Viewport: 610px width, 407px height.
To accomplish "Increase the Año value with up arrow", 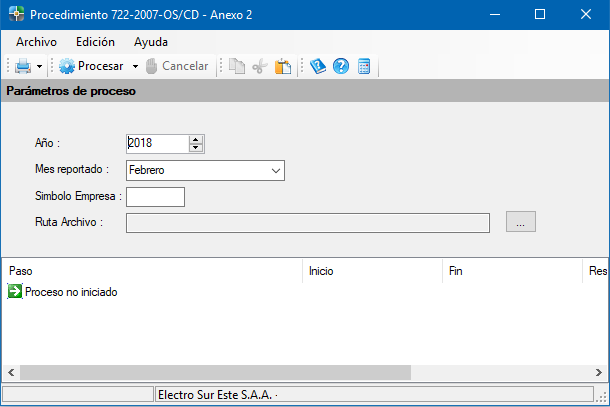I will coord(196,139).
